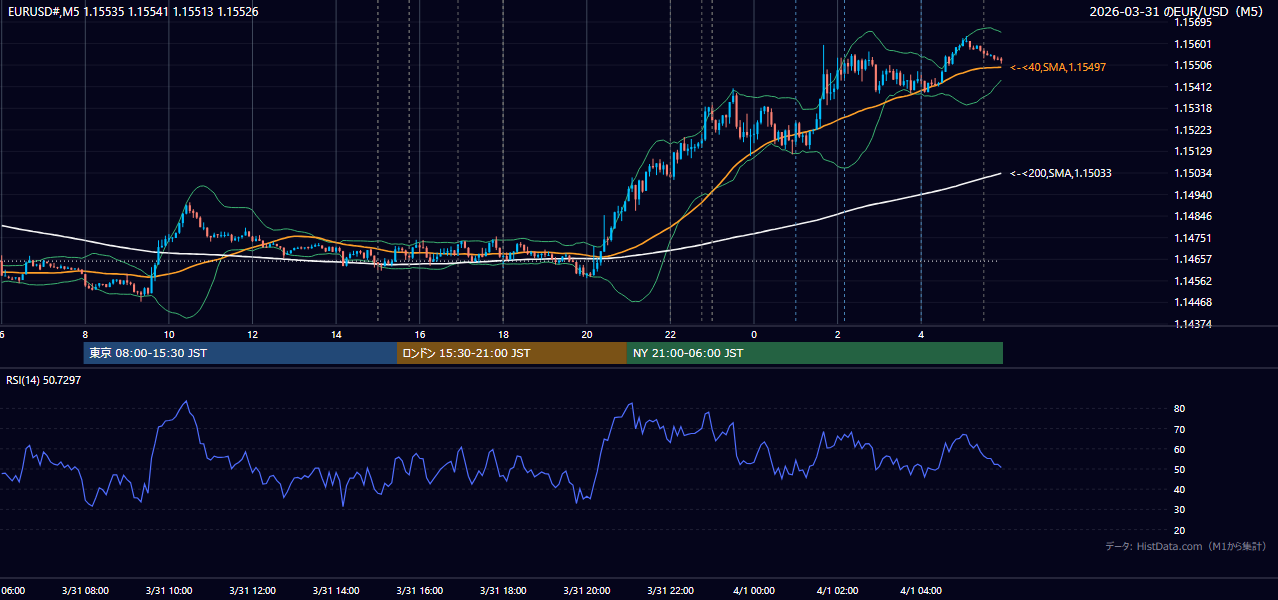Select the '2026-03-31 のEUR/USD (M5)' chart title
The height and width of the screenshot is (600, 1278).
pos(1178,12)
